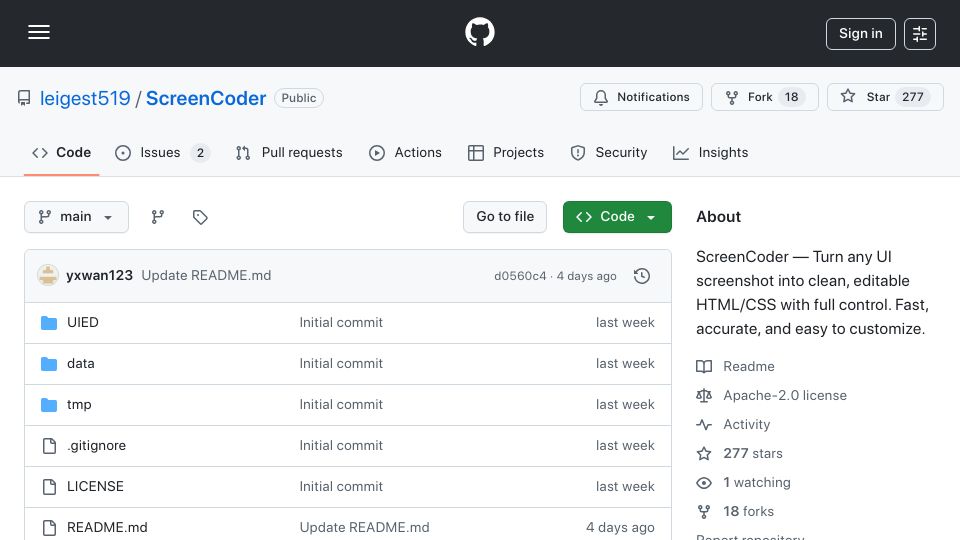Viewport: 960px width, 540px height.
Task: View tags via the tag icon
Action: 200,217
